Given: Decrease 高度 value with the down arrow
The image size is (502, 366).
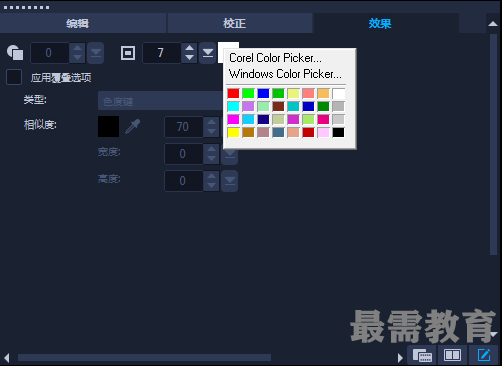Looking at the screenshot, I should pos(211,186).
